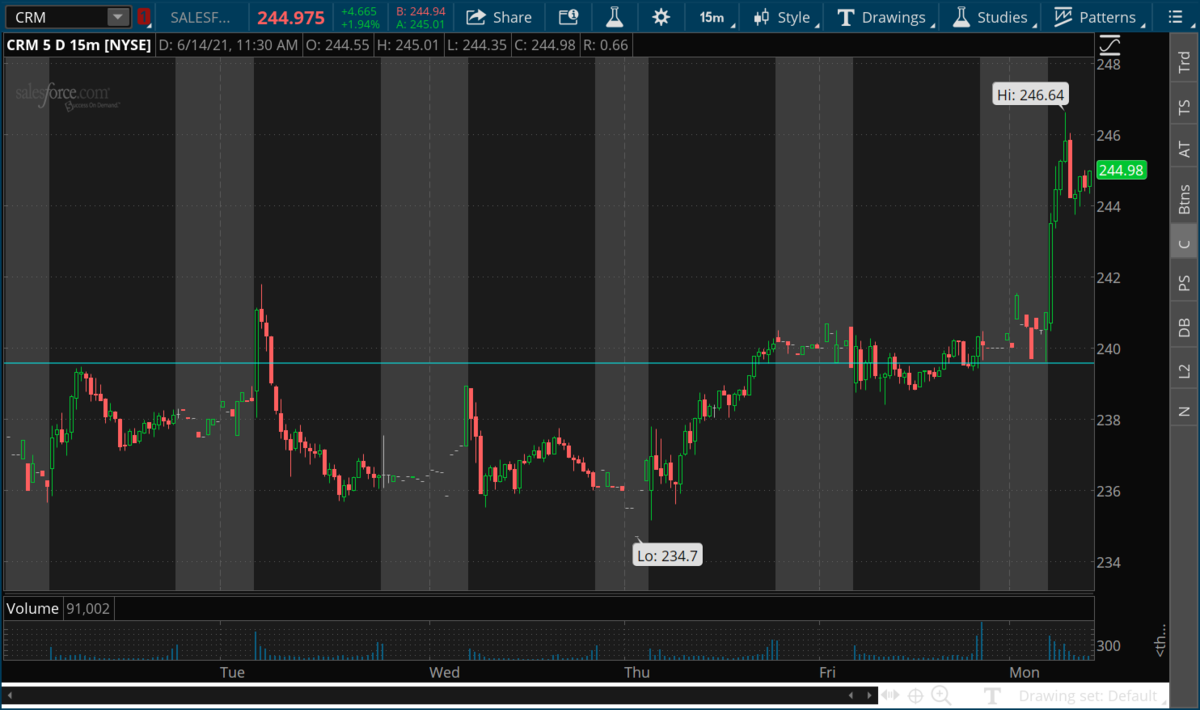Click the last price 244.975

(x=291, y=17)
